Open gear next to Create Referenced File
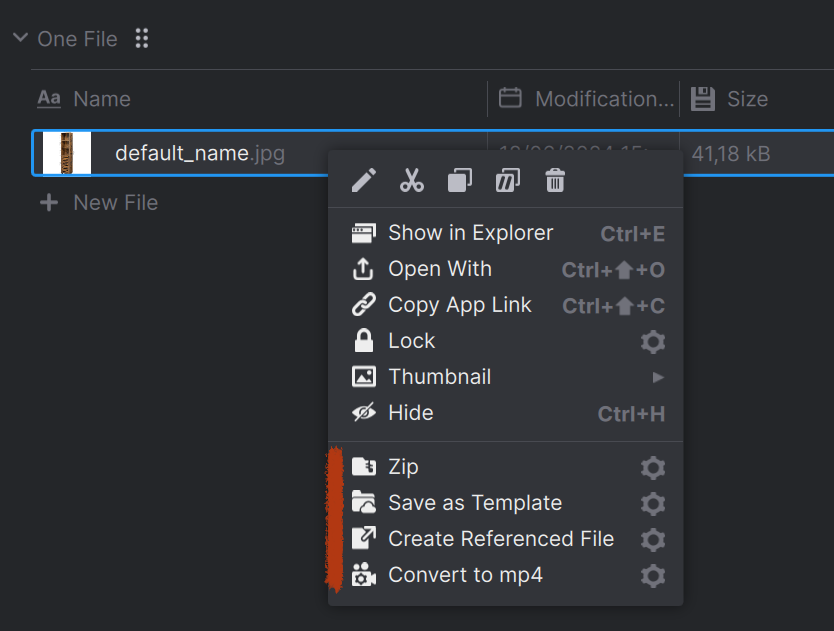 [x=652, y=540]
